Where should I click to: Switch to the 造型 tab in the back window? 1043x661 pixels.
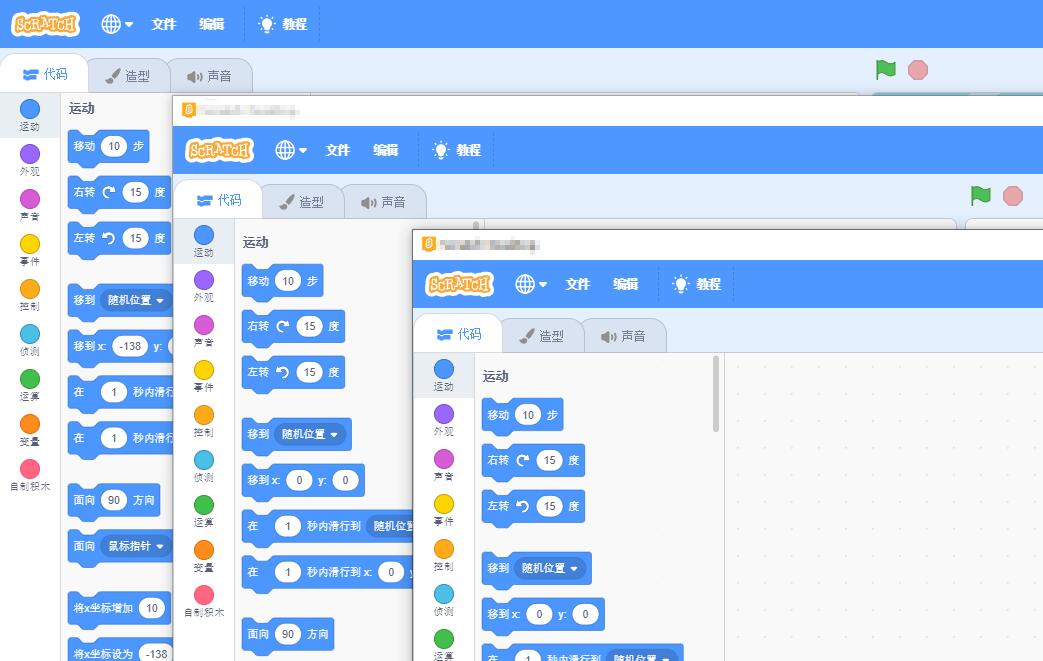pyautogui.click(x=128, y=76)
